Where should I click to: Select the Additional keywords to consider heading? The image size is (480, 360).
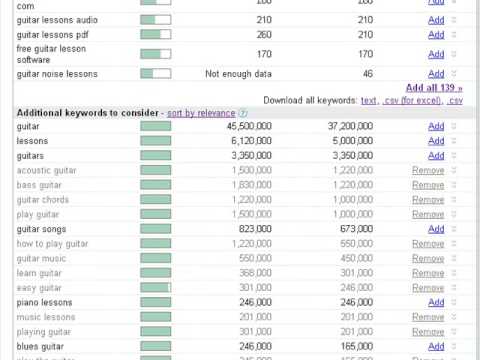click(x=88, y=113)
